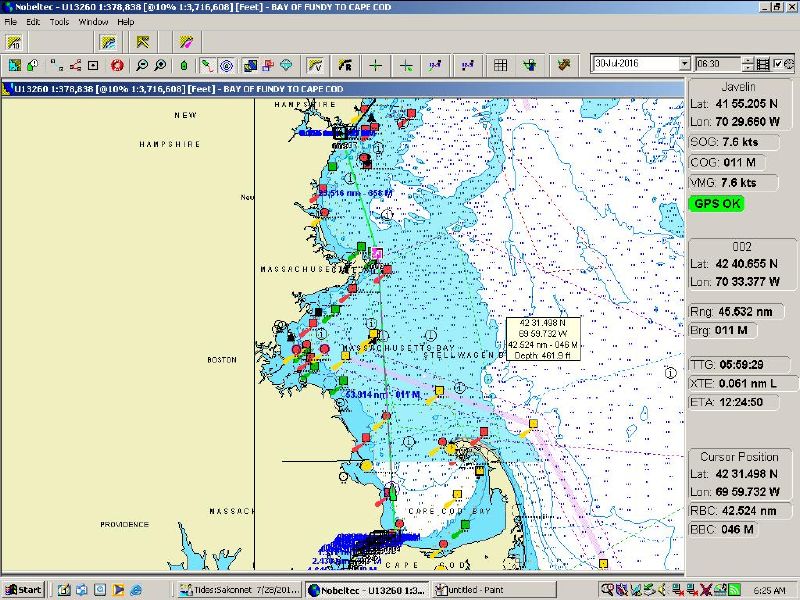Select the green boat icon in toolbar
This screenshot has height=600, width=800.
coord(183,65)
